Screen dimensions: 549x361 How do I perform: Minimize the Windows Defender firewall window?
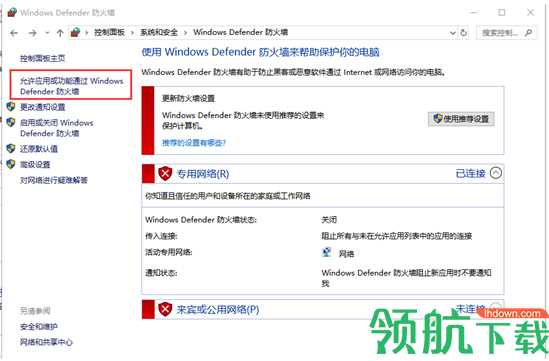pyautogui.click(x=474, y=13)
